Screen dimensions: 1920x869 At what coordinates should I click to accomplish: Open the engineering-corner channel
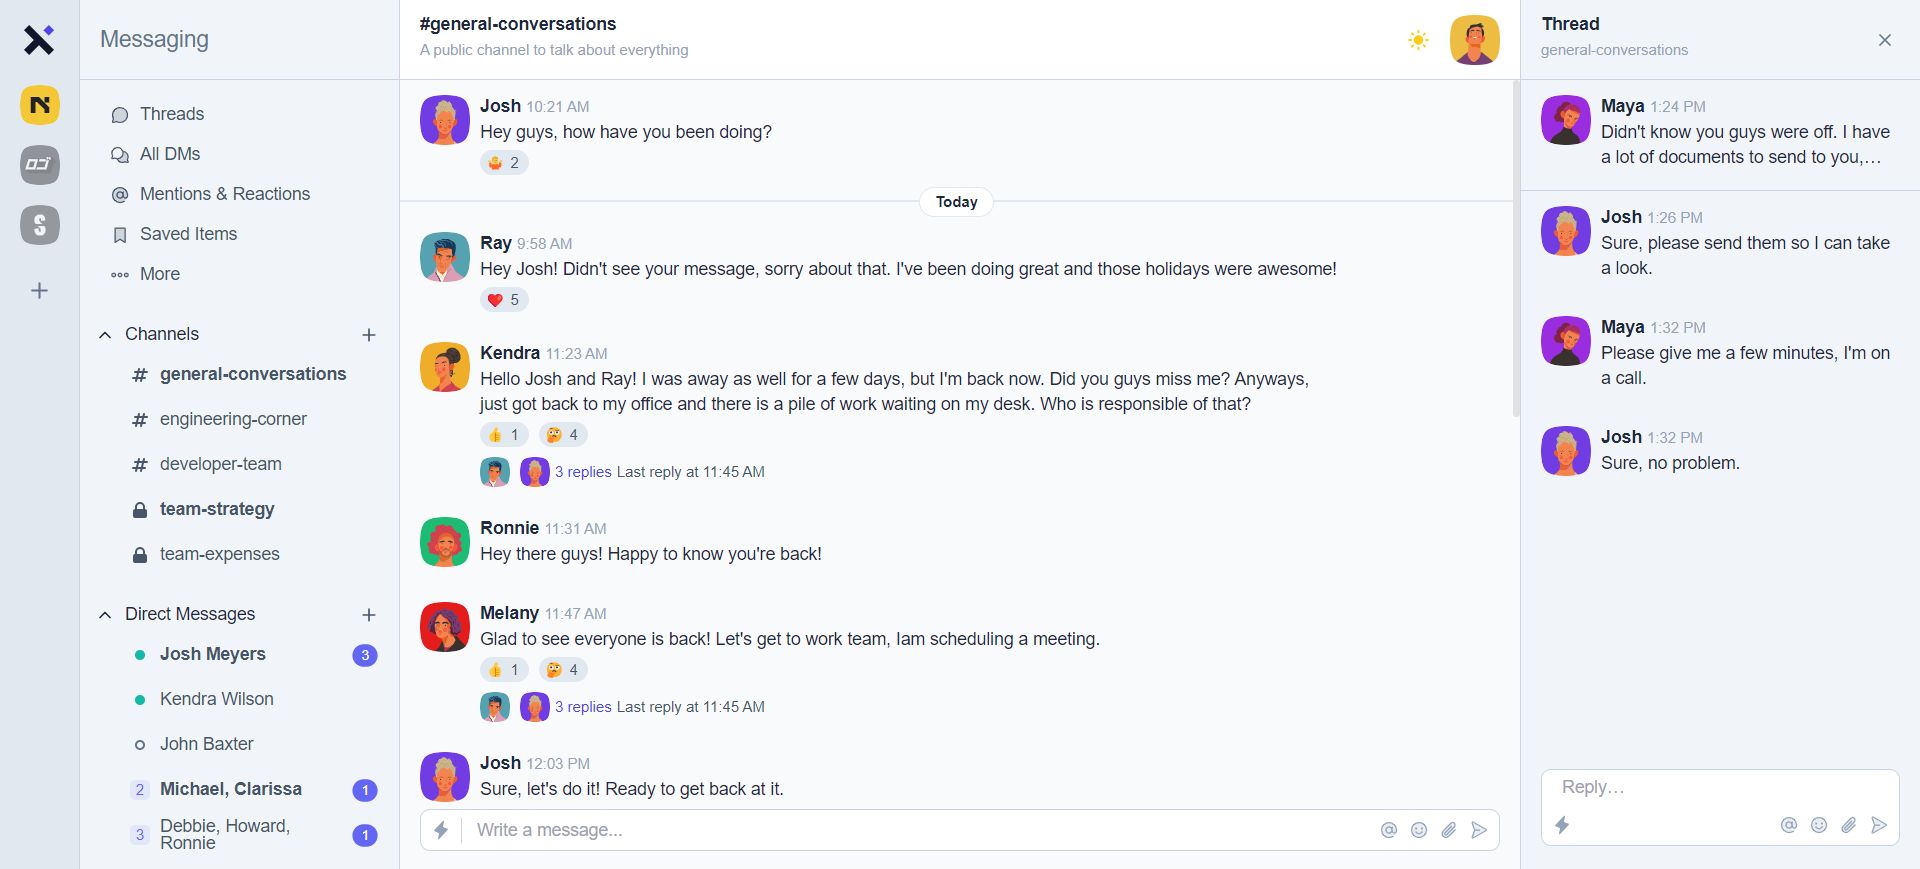point(233,419)
